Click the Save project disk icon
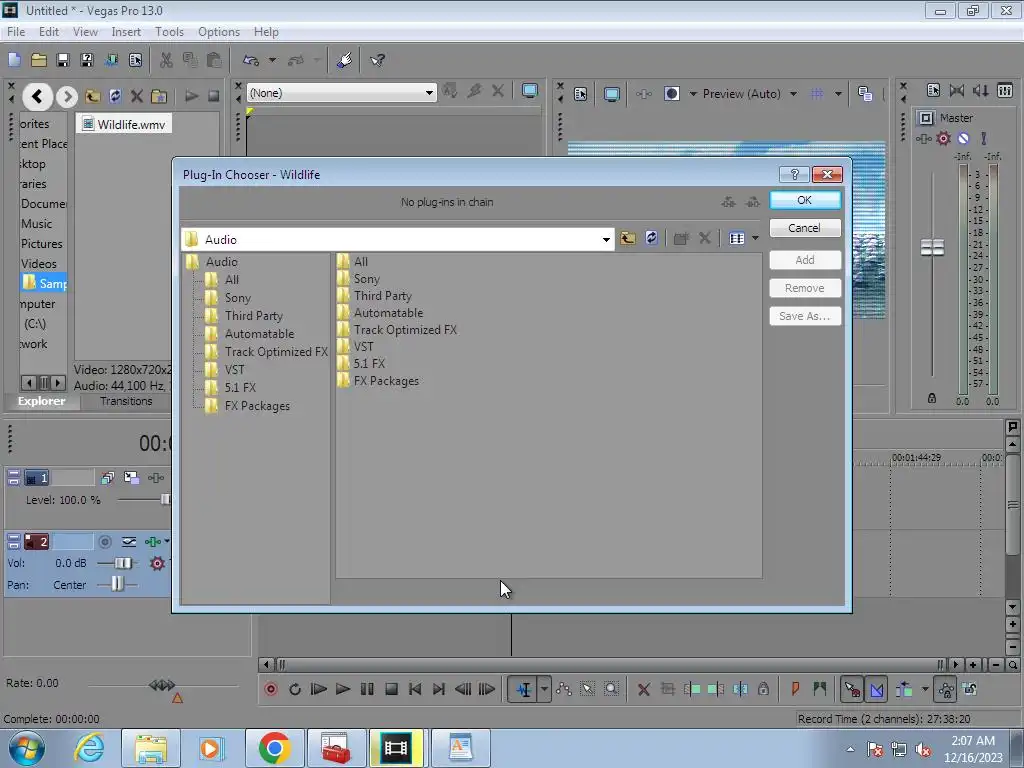This screenshot has width=1024, height=768. point(63,60)
